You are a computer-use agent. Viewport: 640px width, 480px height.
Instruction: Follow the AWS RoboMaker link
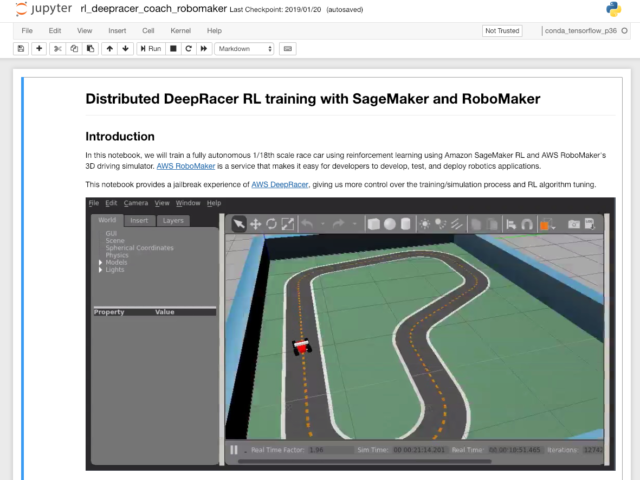pos(186,166)
